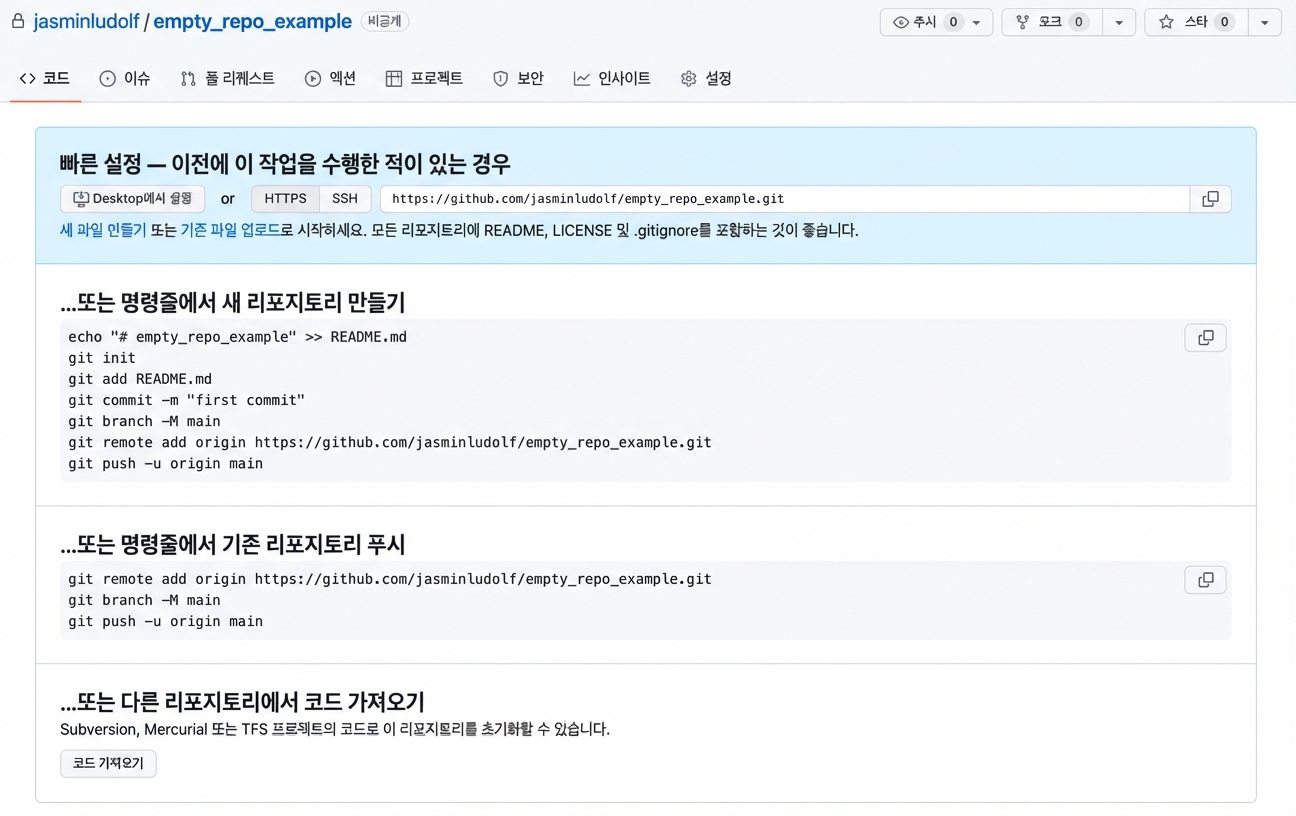Click the 'git add README.md' line

coord(140,379)
